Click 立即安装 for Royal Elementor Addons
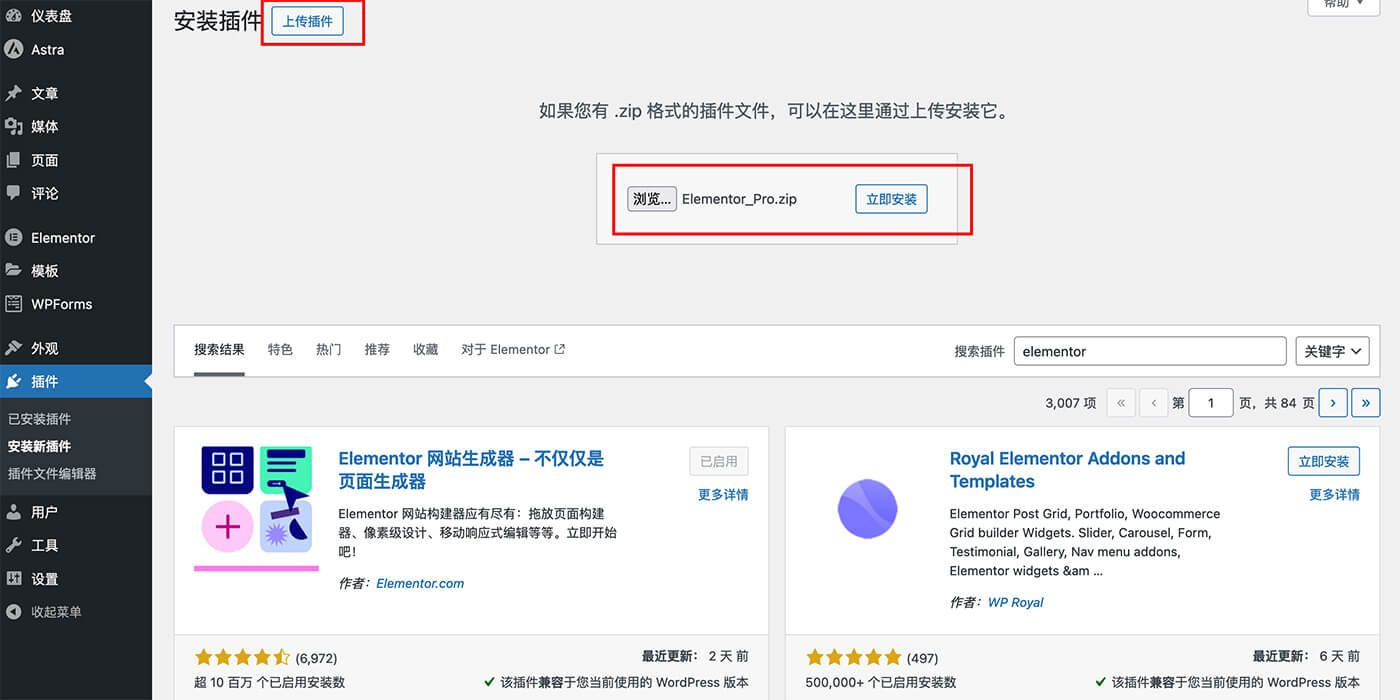The width and height of the screenshot is (1400, 700). click(1324, 461)
